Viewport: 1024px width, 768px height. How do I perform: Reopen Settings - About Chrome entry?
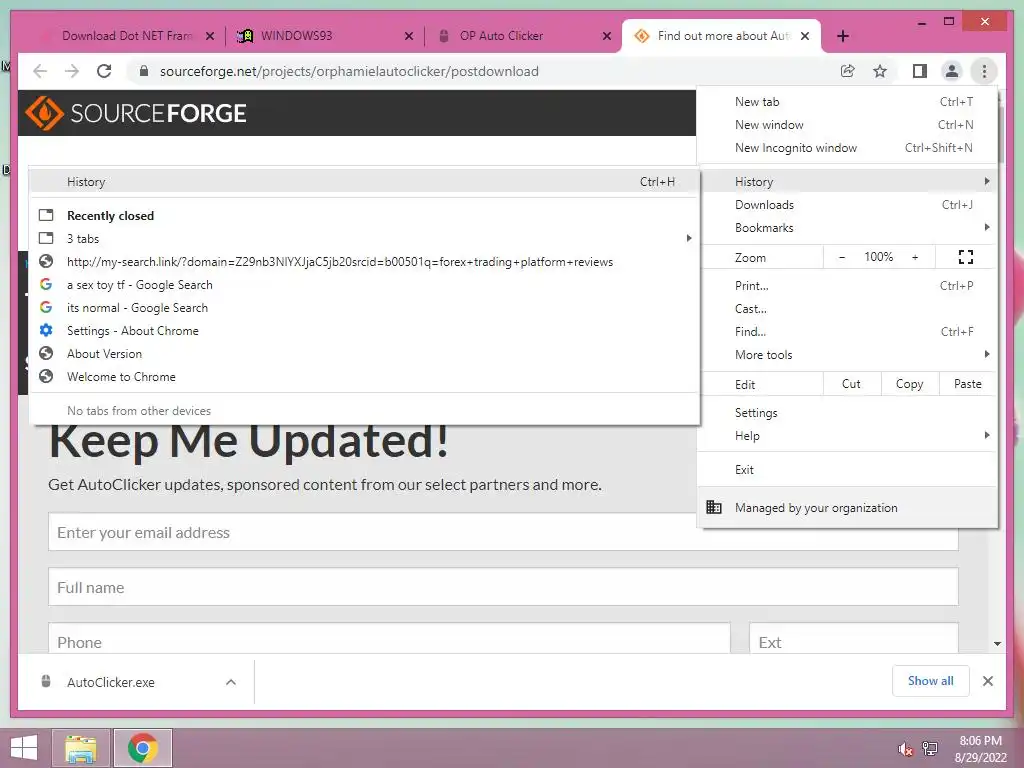tap(364, 330)
